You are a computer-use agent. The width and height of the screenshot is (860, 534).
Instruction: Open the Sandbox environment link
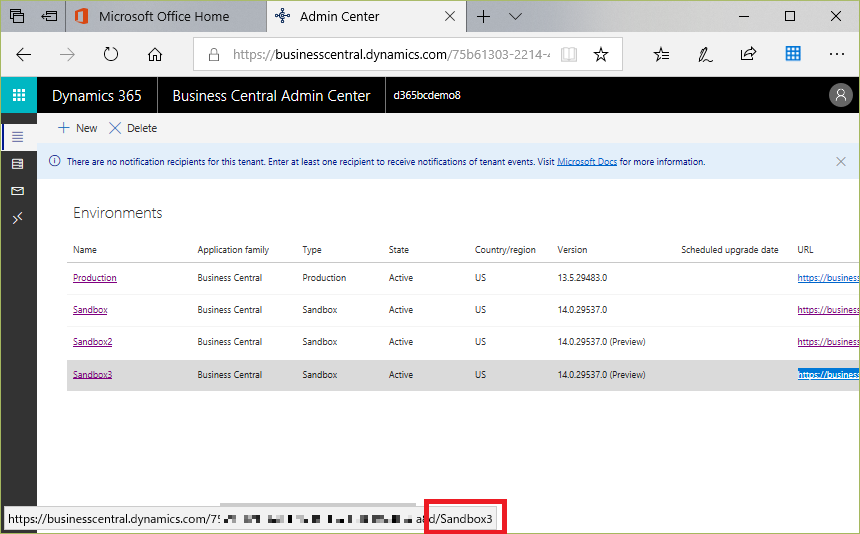coord(90,310)
